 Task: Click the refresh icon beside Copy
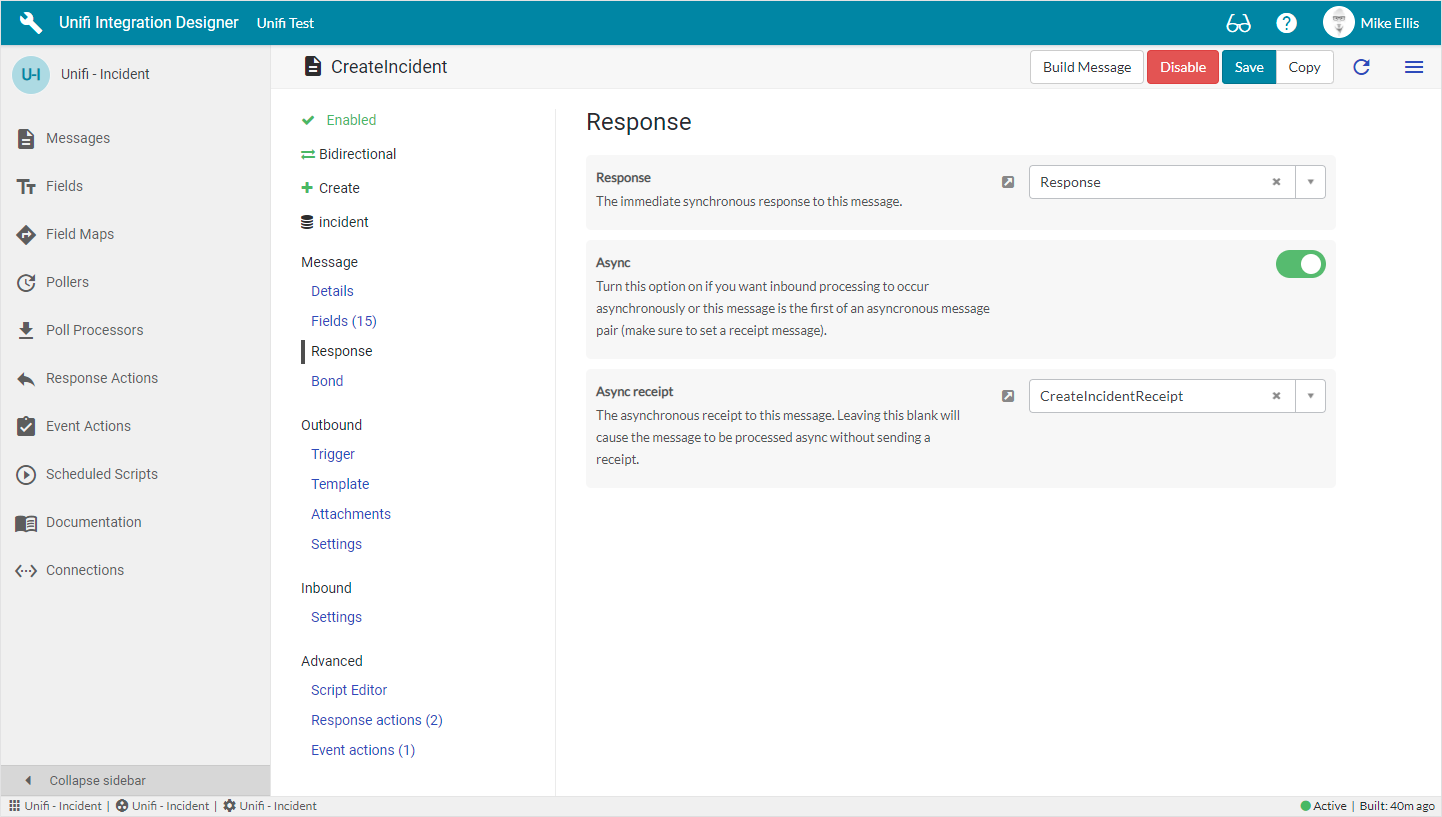[1361, 67]
